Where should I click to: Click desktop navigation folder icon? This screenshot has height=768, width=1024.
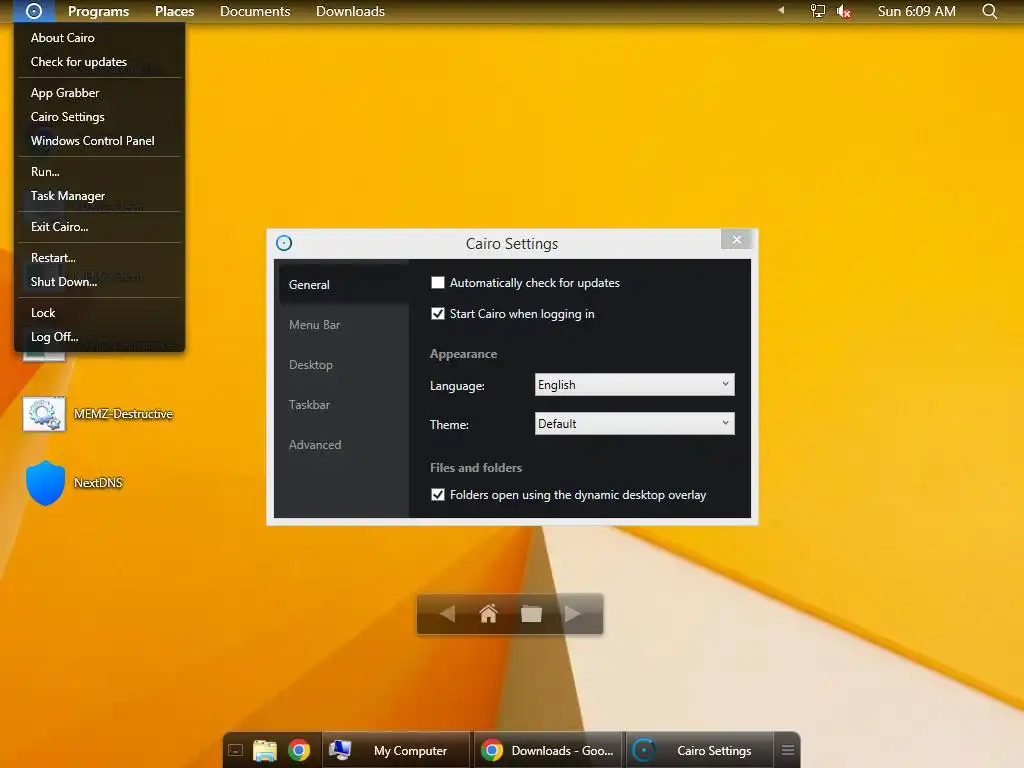[x=531, y=614]
